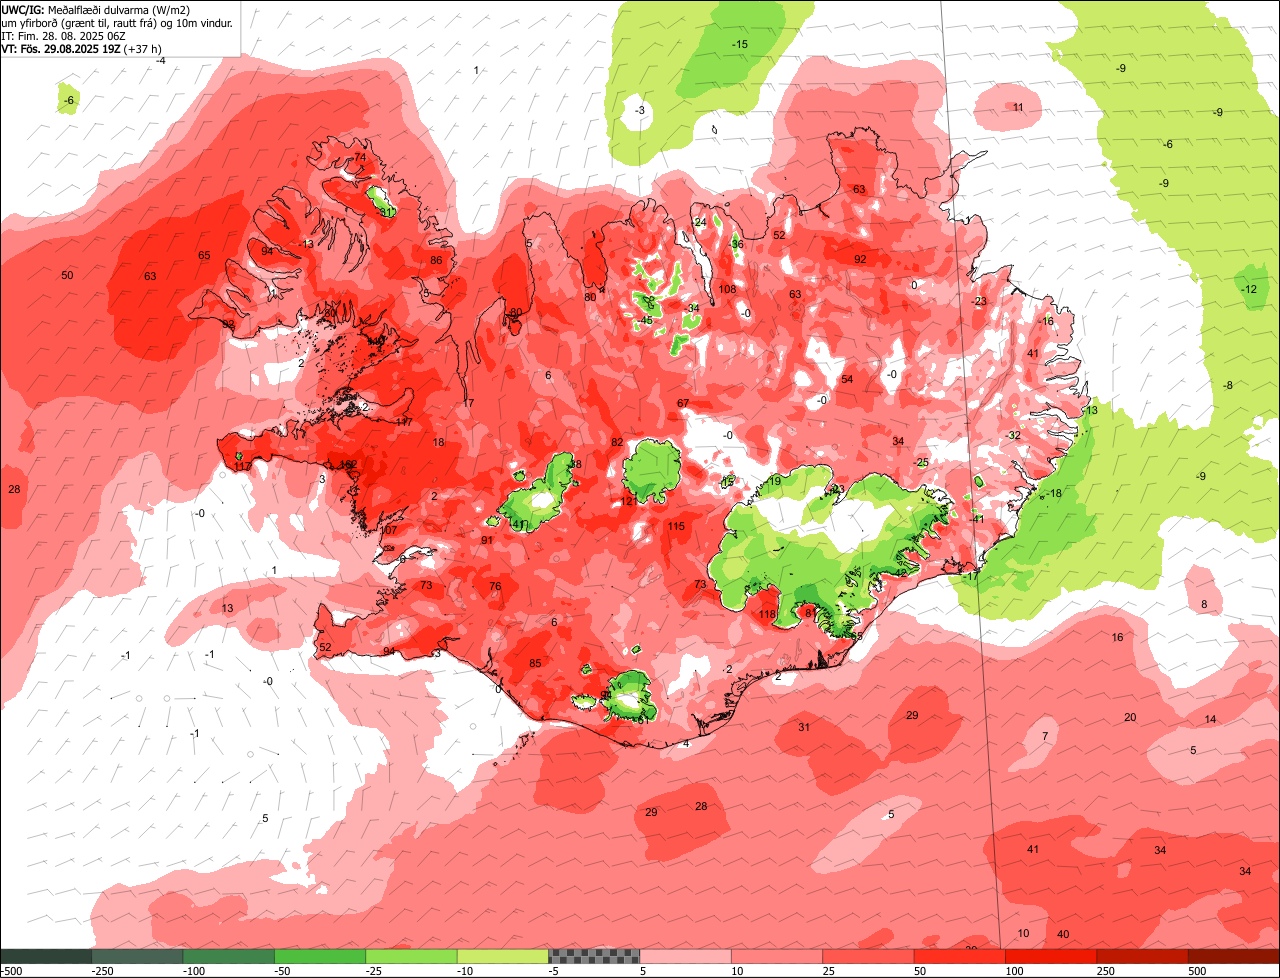Click the map value '86' near the Westfjords
Image resolution: width=1280 pixels, height=978 pixels.
[436, 260]
